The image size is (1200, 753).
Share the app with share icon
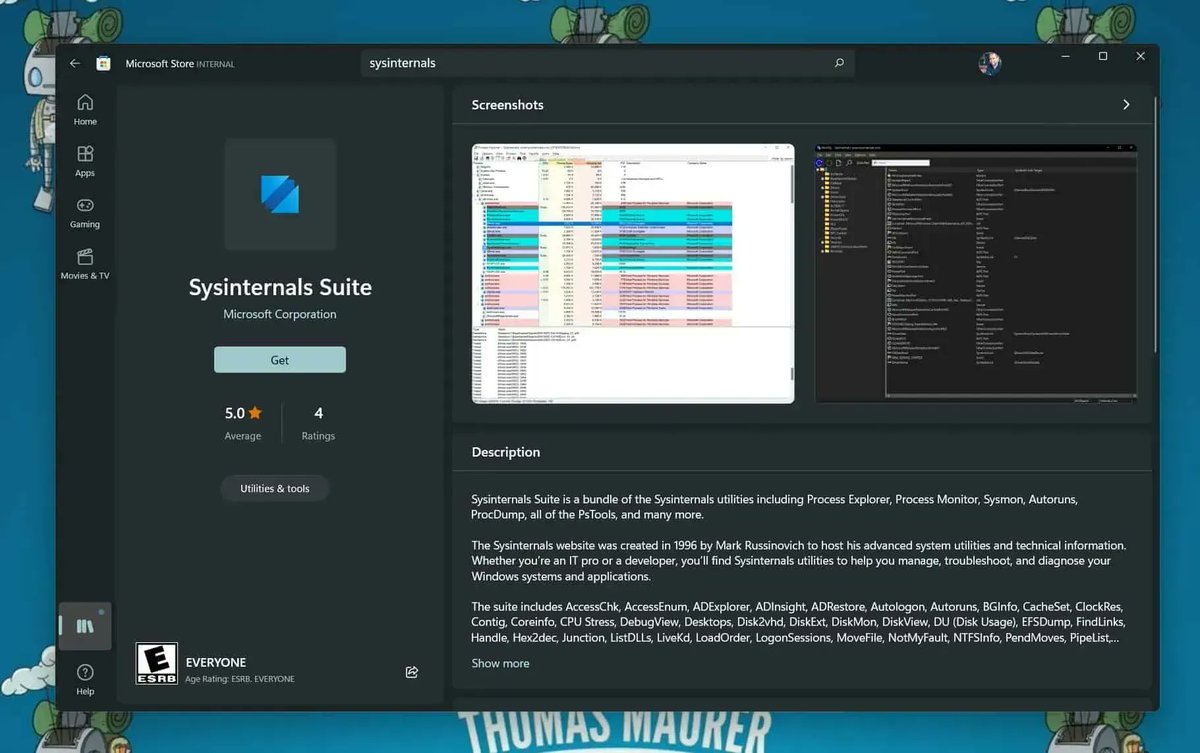(x=412, y=672)
